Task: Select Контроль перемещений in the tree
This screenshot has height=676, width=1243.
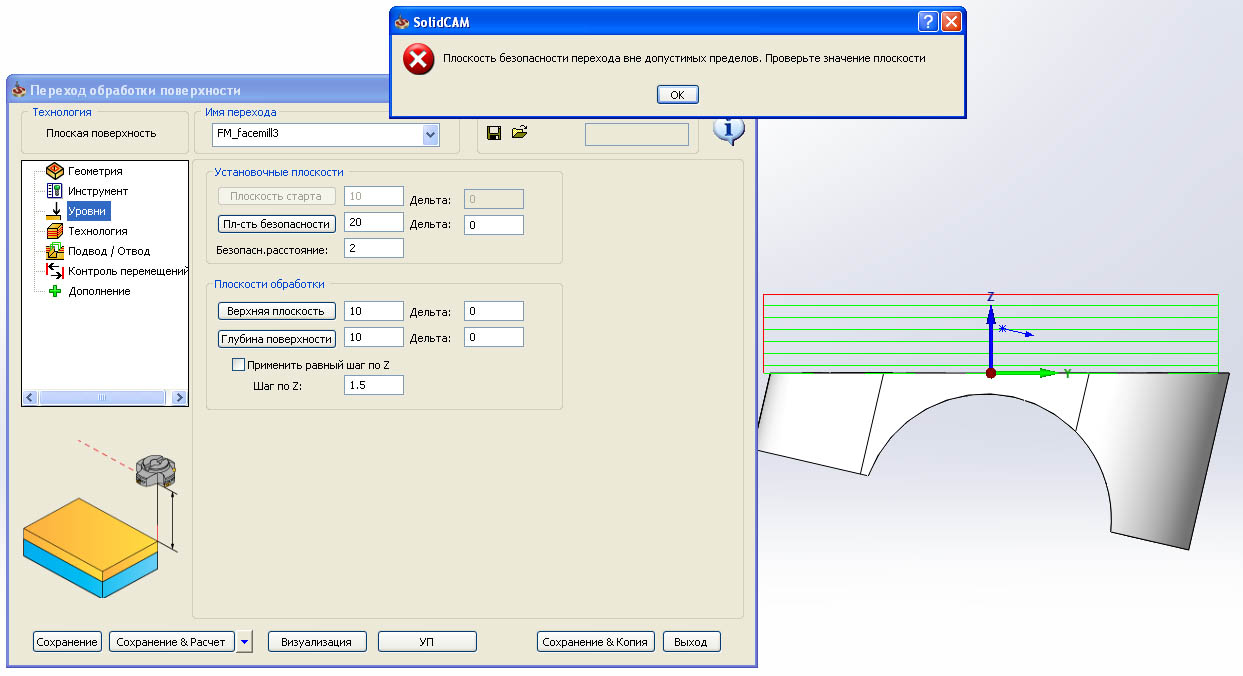Action: click(127, 271)
